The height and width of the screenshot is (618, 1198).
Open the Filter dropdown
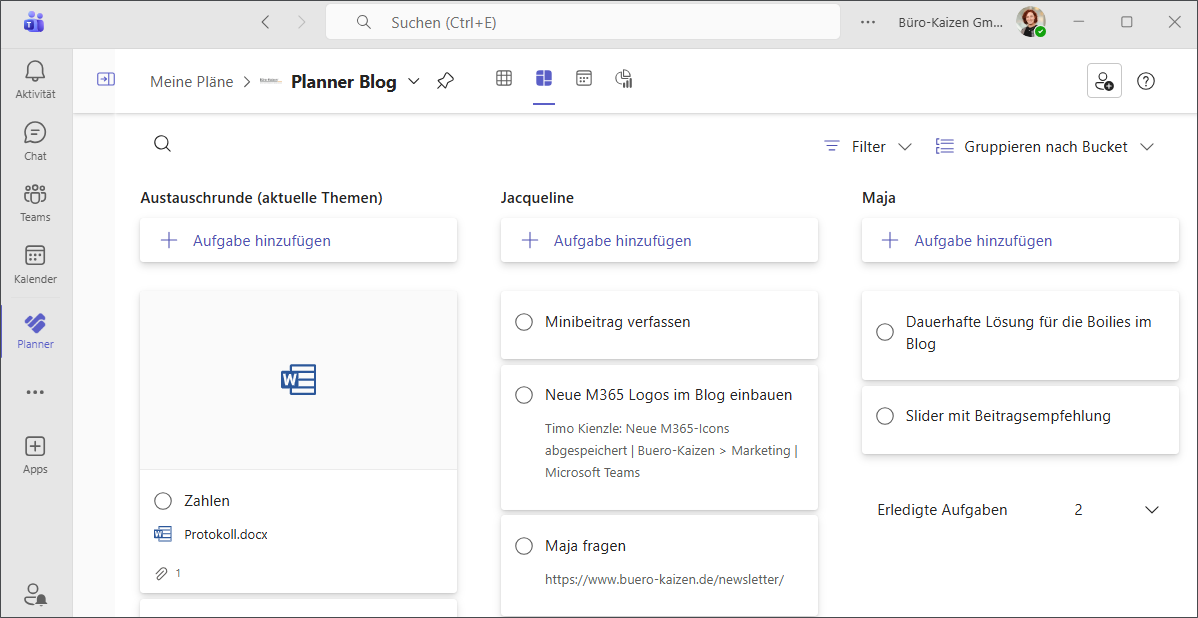pyautogui.click(x=867, y=147)
